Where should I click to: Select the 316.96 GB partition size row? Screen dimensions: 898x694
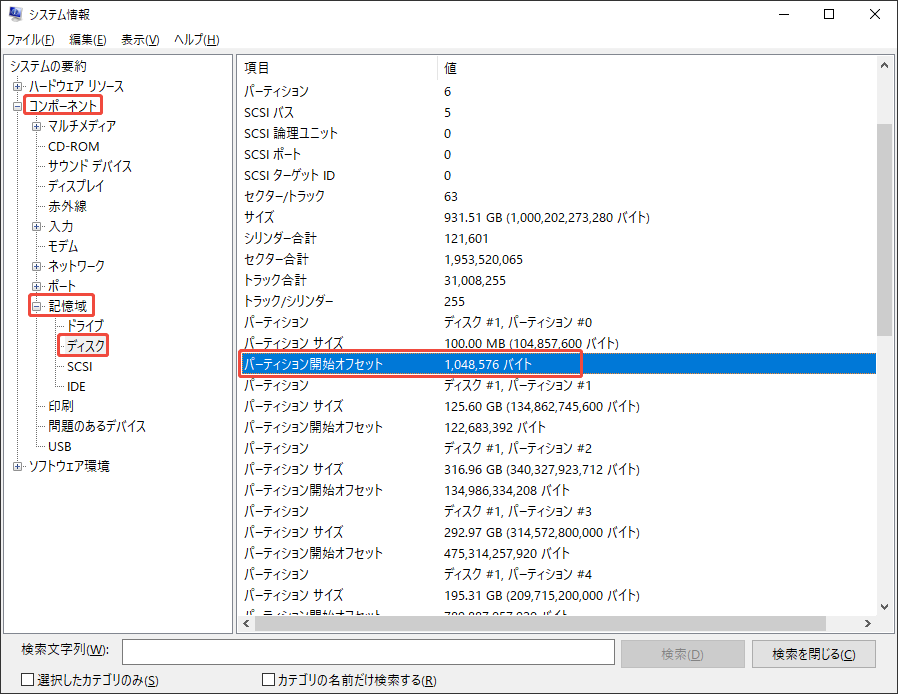[x=557, y=470]
